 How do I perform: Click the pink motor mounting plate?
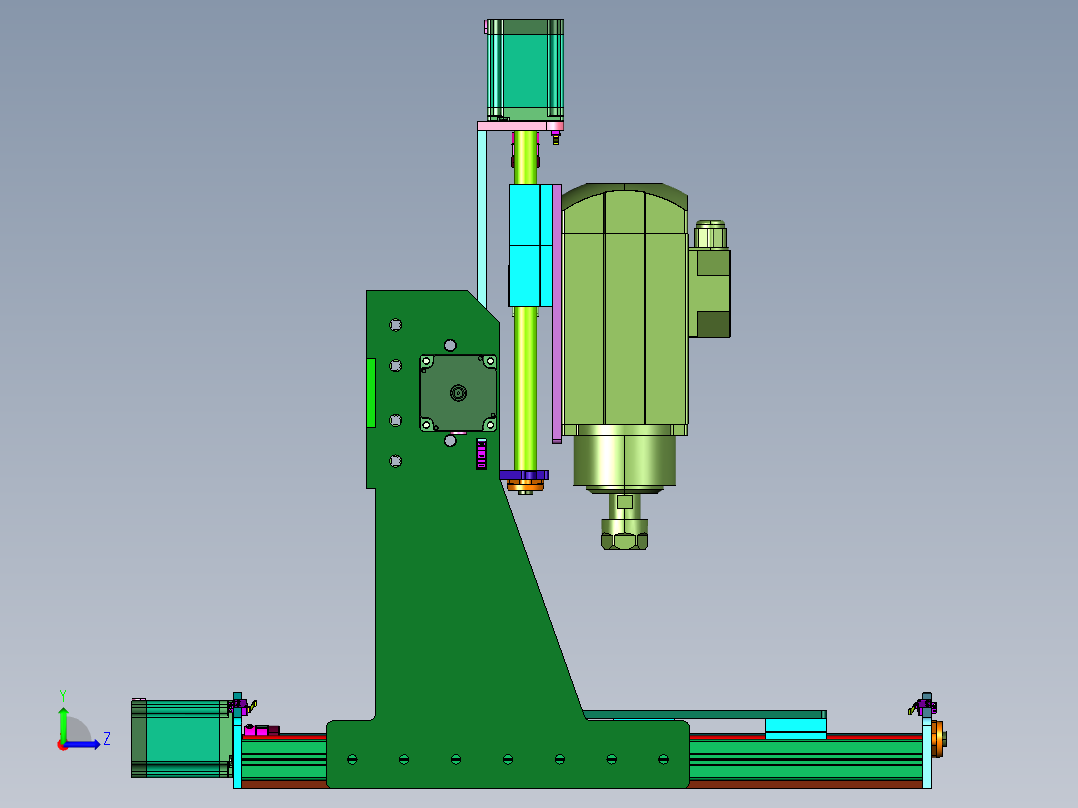[x=520, y=126]
